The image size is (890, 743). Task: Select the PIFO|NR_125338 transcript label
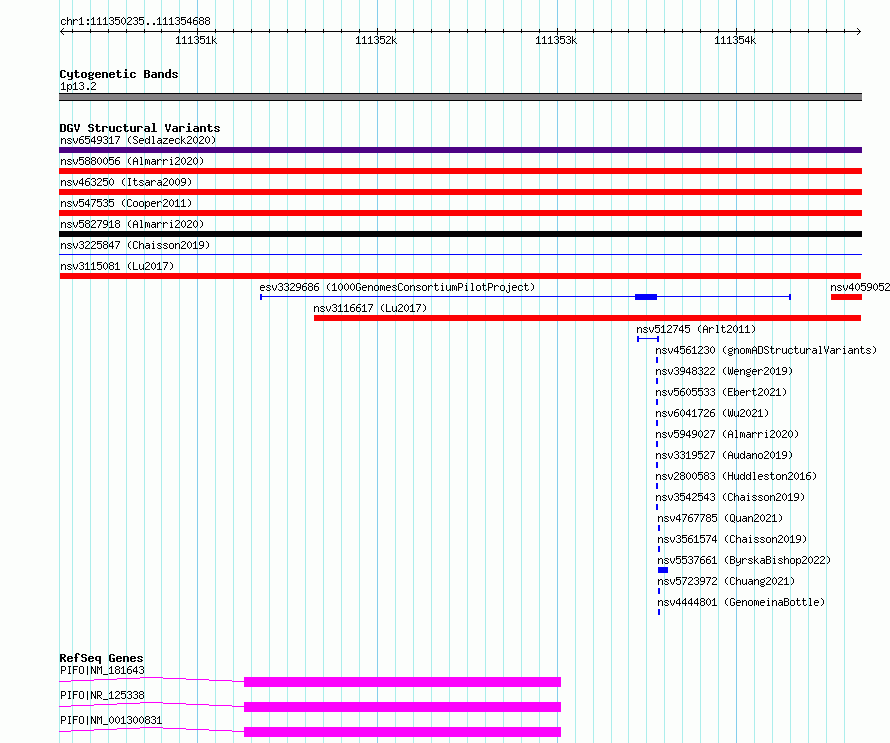tap(102, 695)
